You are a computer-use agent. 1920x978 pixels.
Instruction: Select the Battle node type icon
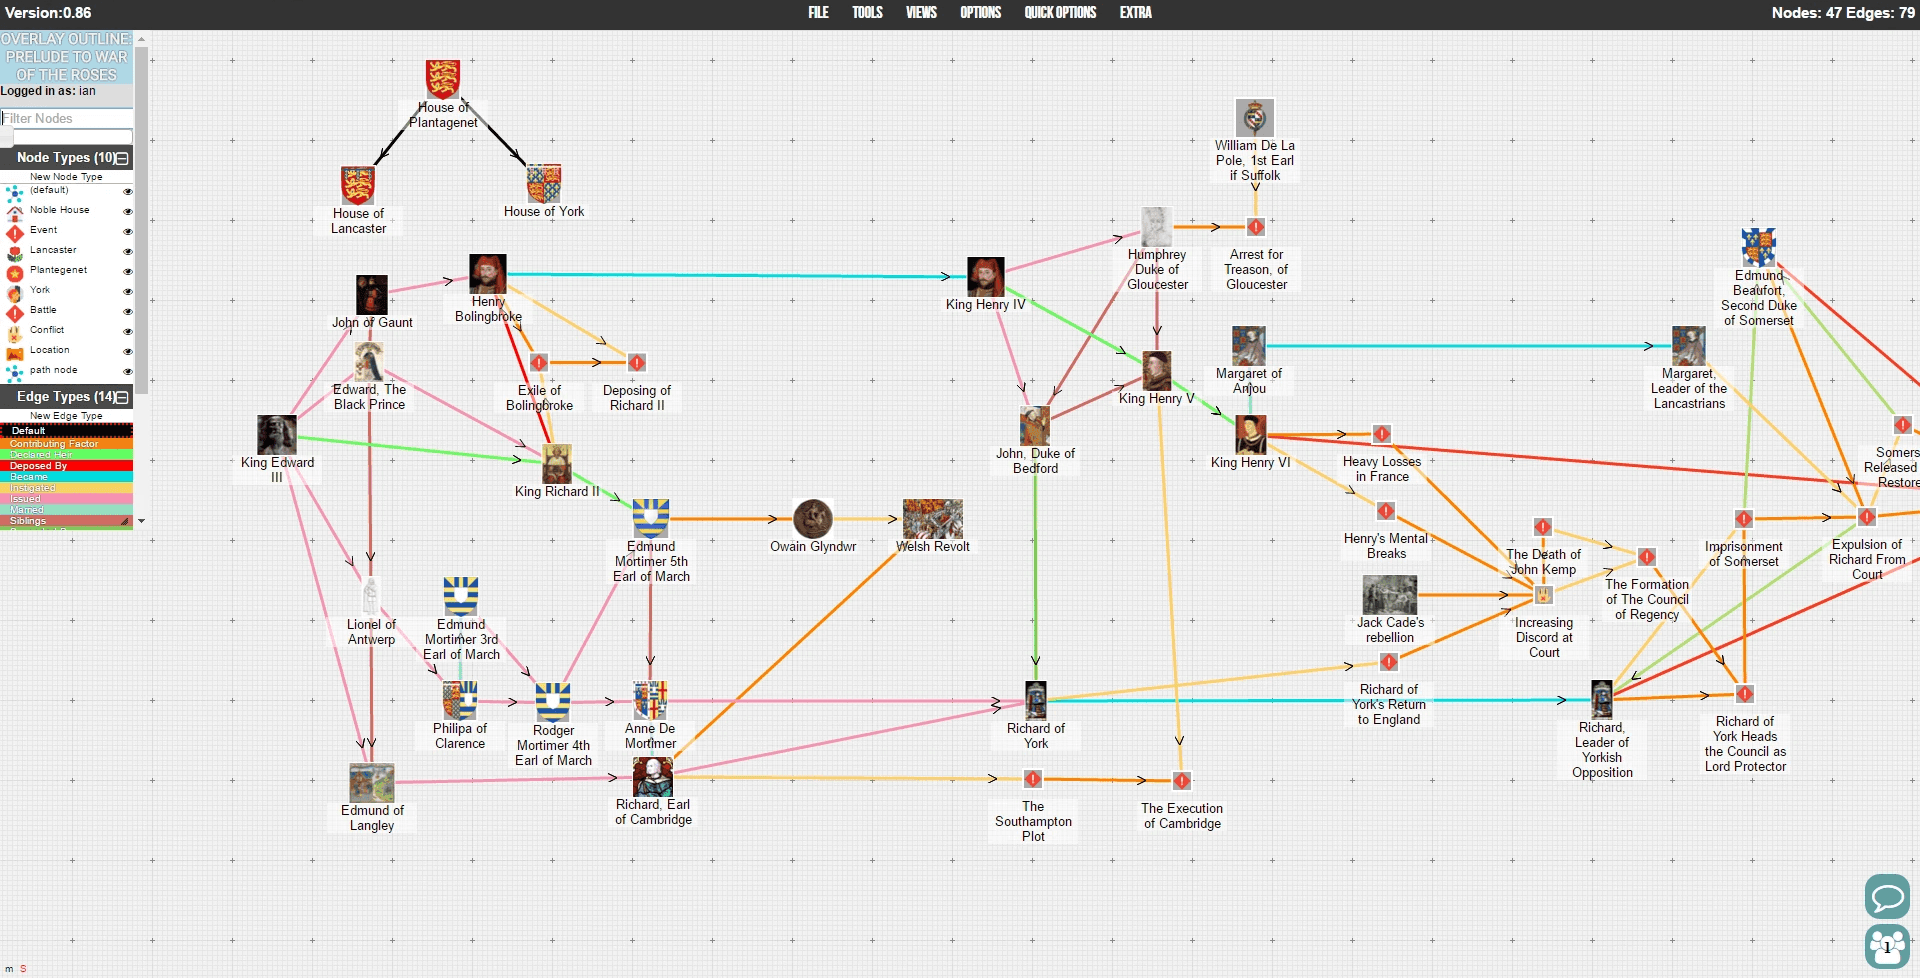(14, 311)
